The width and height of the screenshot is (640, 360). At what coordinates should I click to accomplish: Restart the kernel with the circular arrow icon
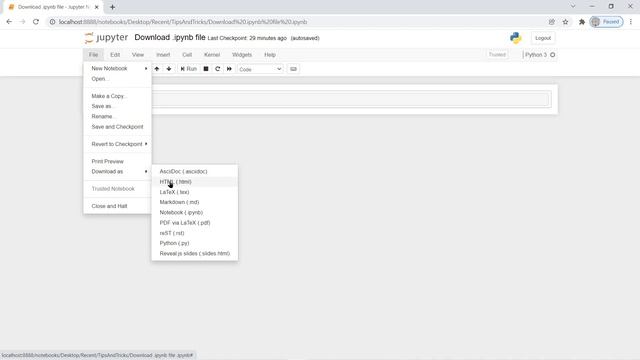(218, 69)
